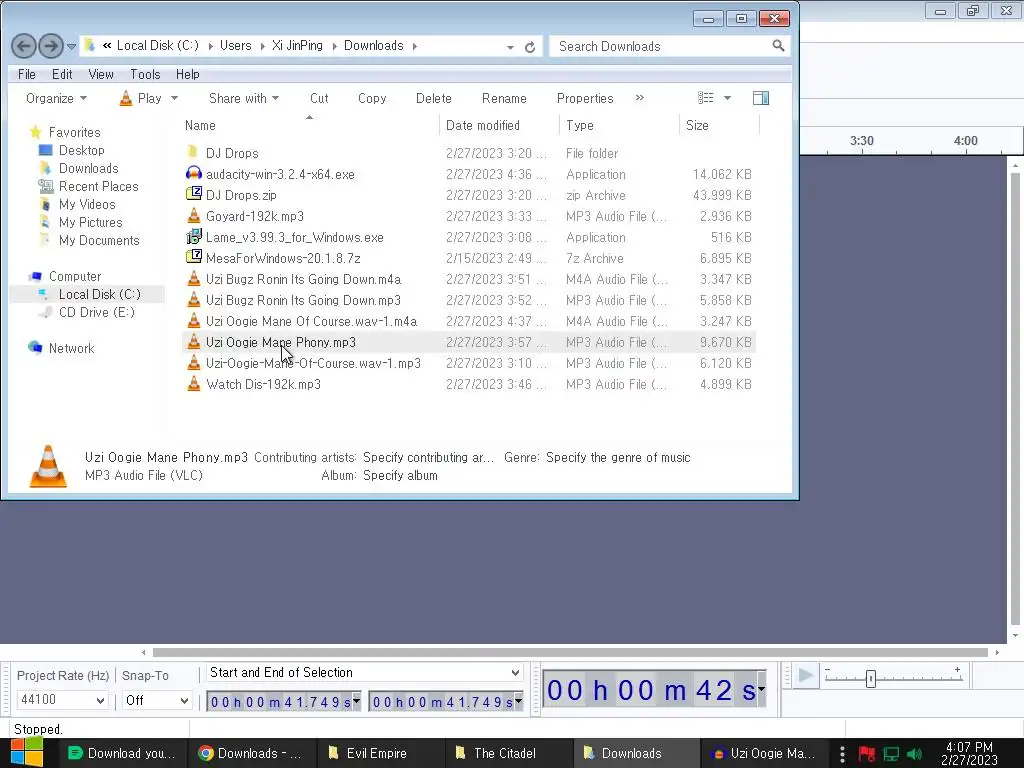The height and width of the screenshot is (768, 1024).
Task: Open the Organize dropdown
Action: click(x=56, y=98)
